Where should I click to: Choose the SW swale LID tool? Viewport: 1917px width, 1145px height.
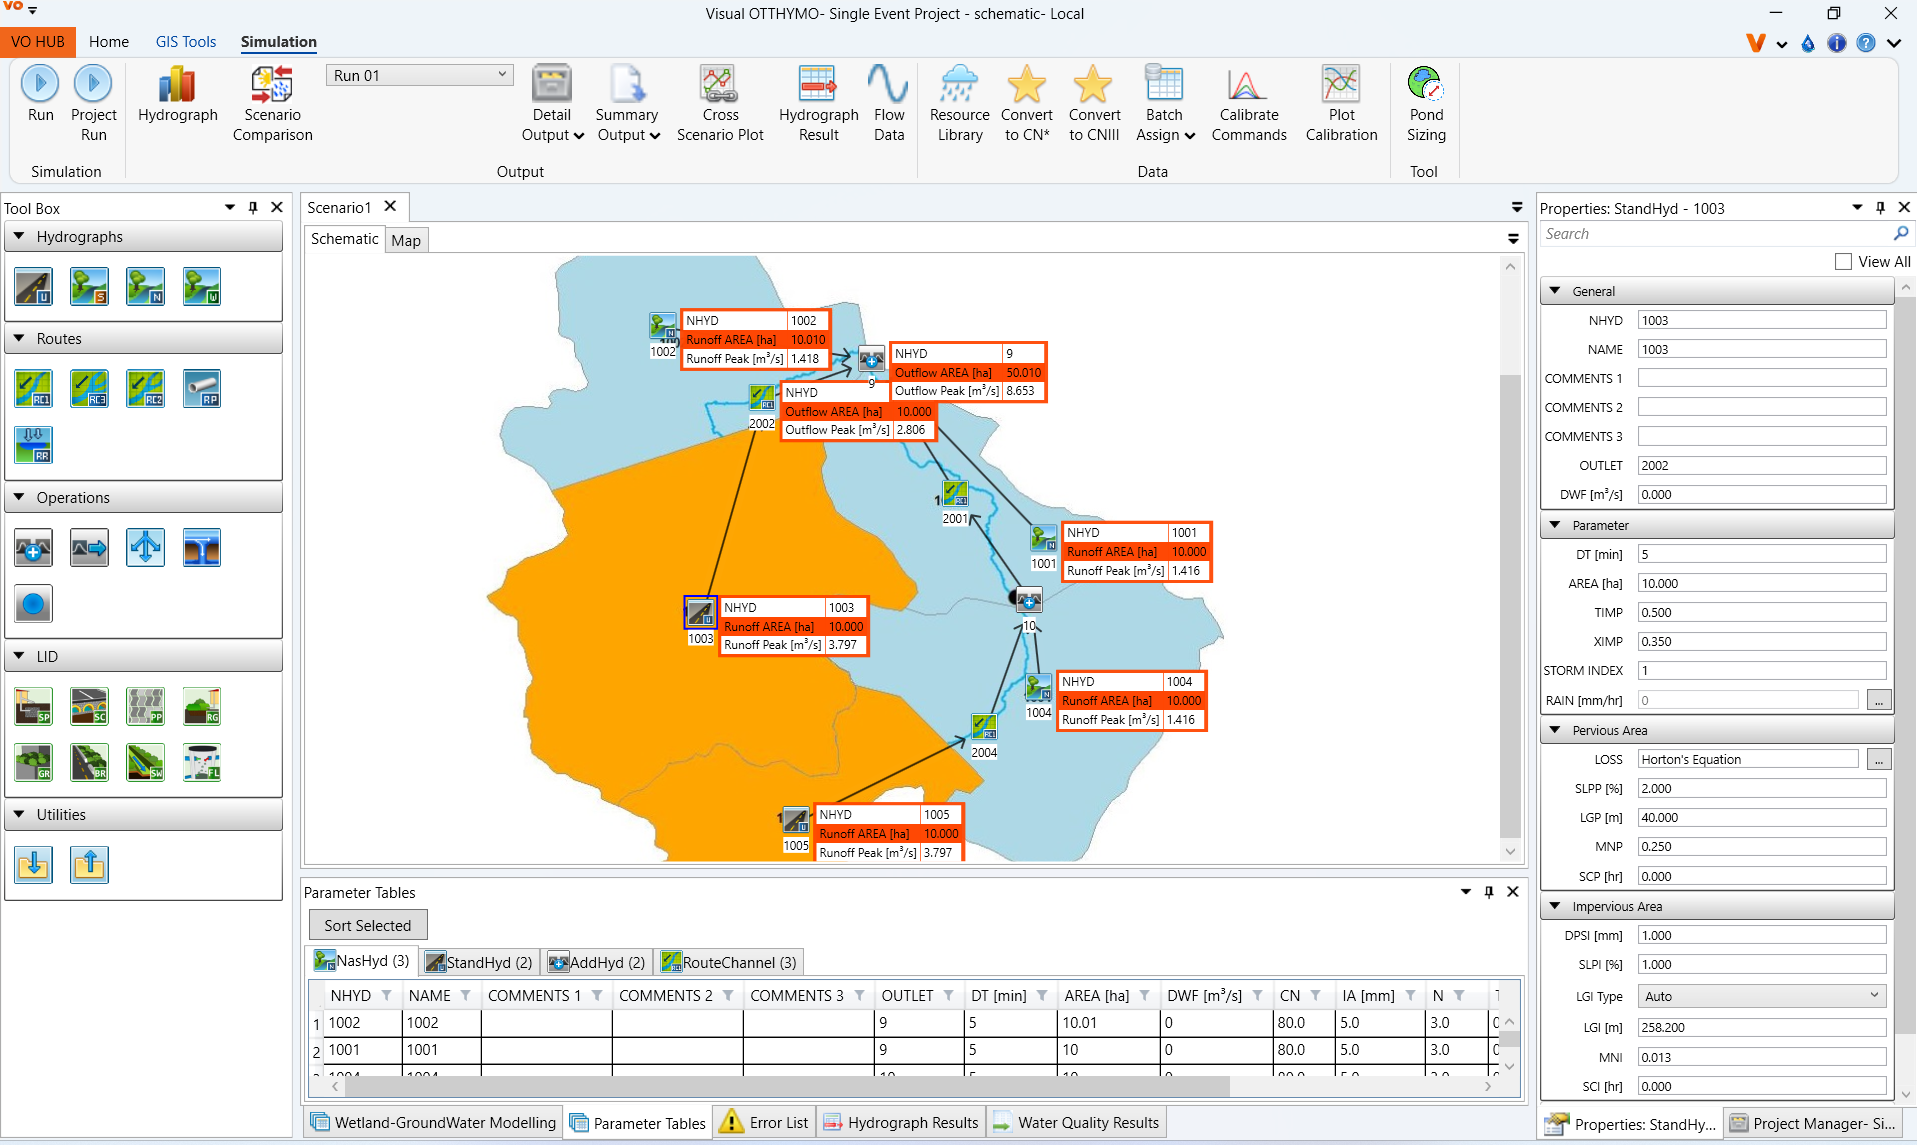coord(145,763)
